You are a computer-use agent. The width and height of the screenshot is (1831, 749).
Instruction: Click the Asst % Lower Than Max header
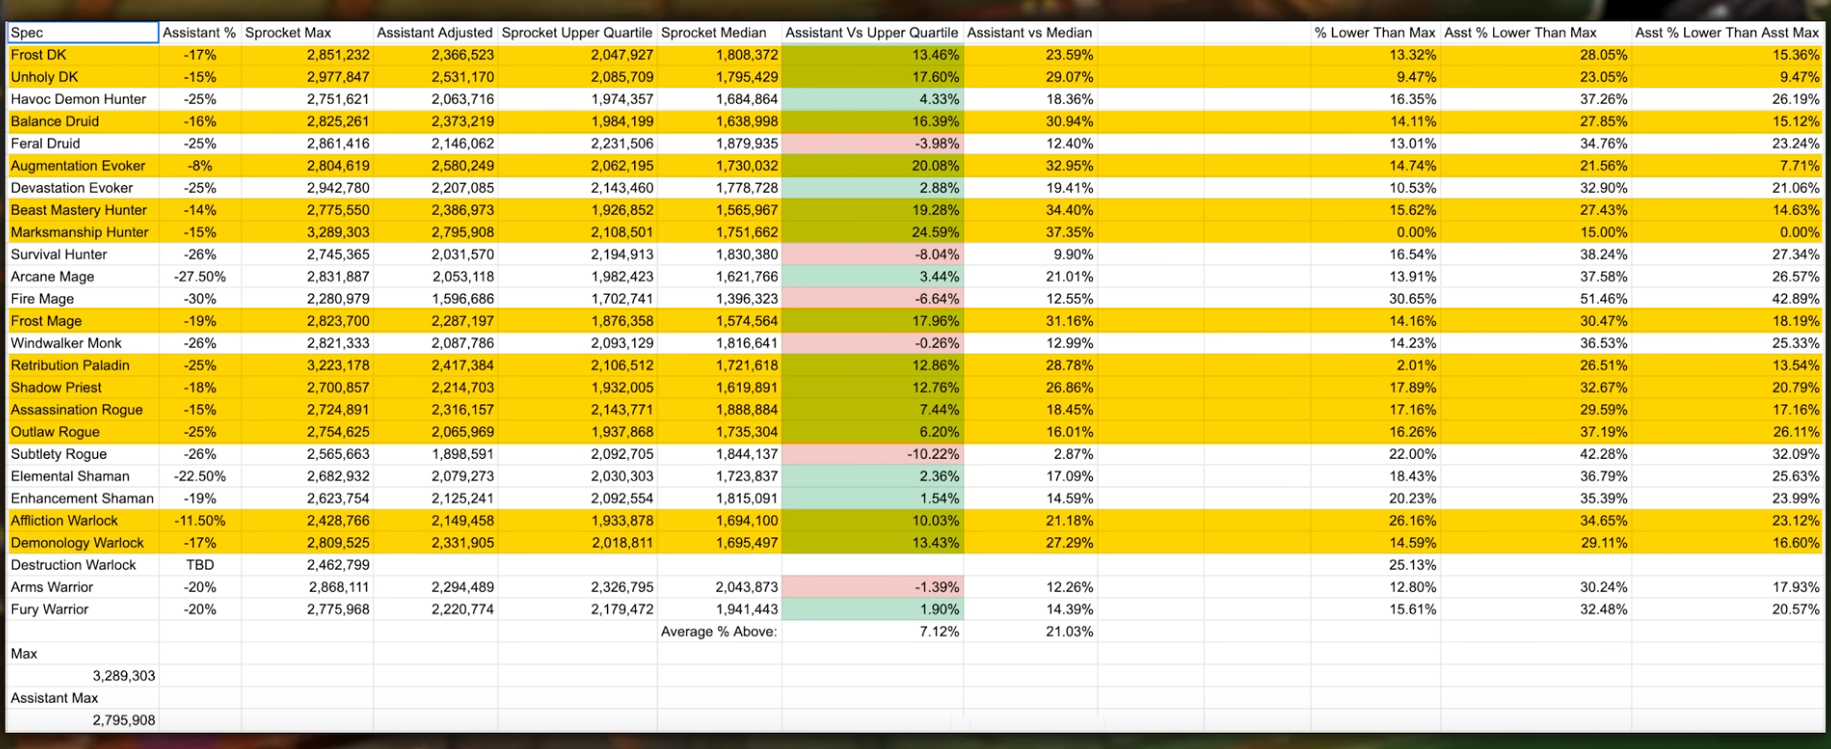tap(1536, 32)
